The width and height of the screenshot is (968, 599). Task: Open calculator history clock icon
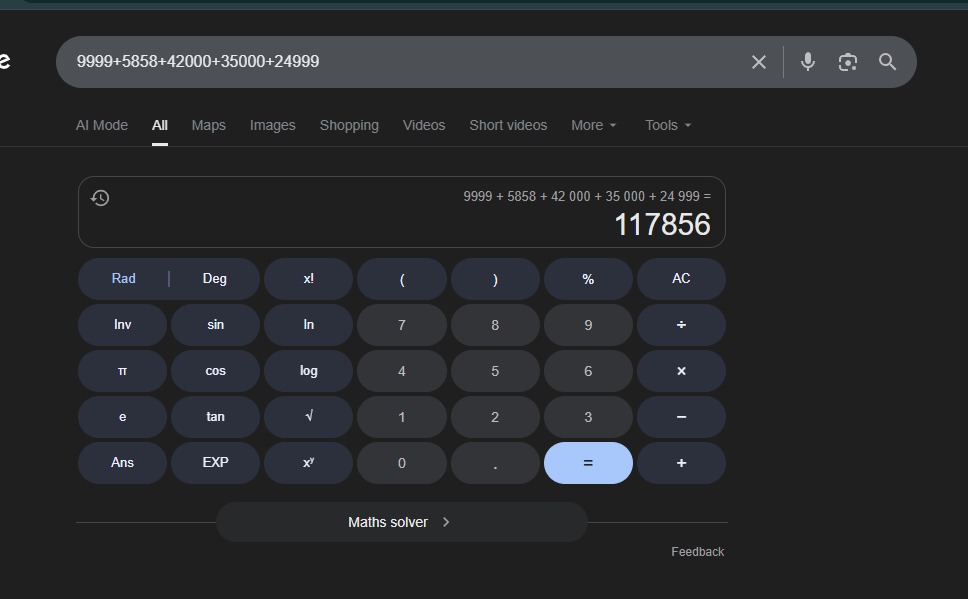100,198
